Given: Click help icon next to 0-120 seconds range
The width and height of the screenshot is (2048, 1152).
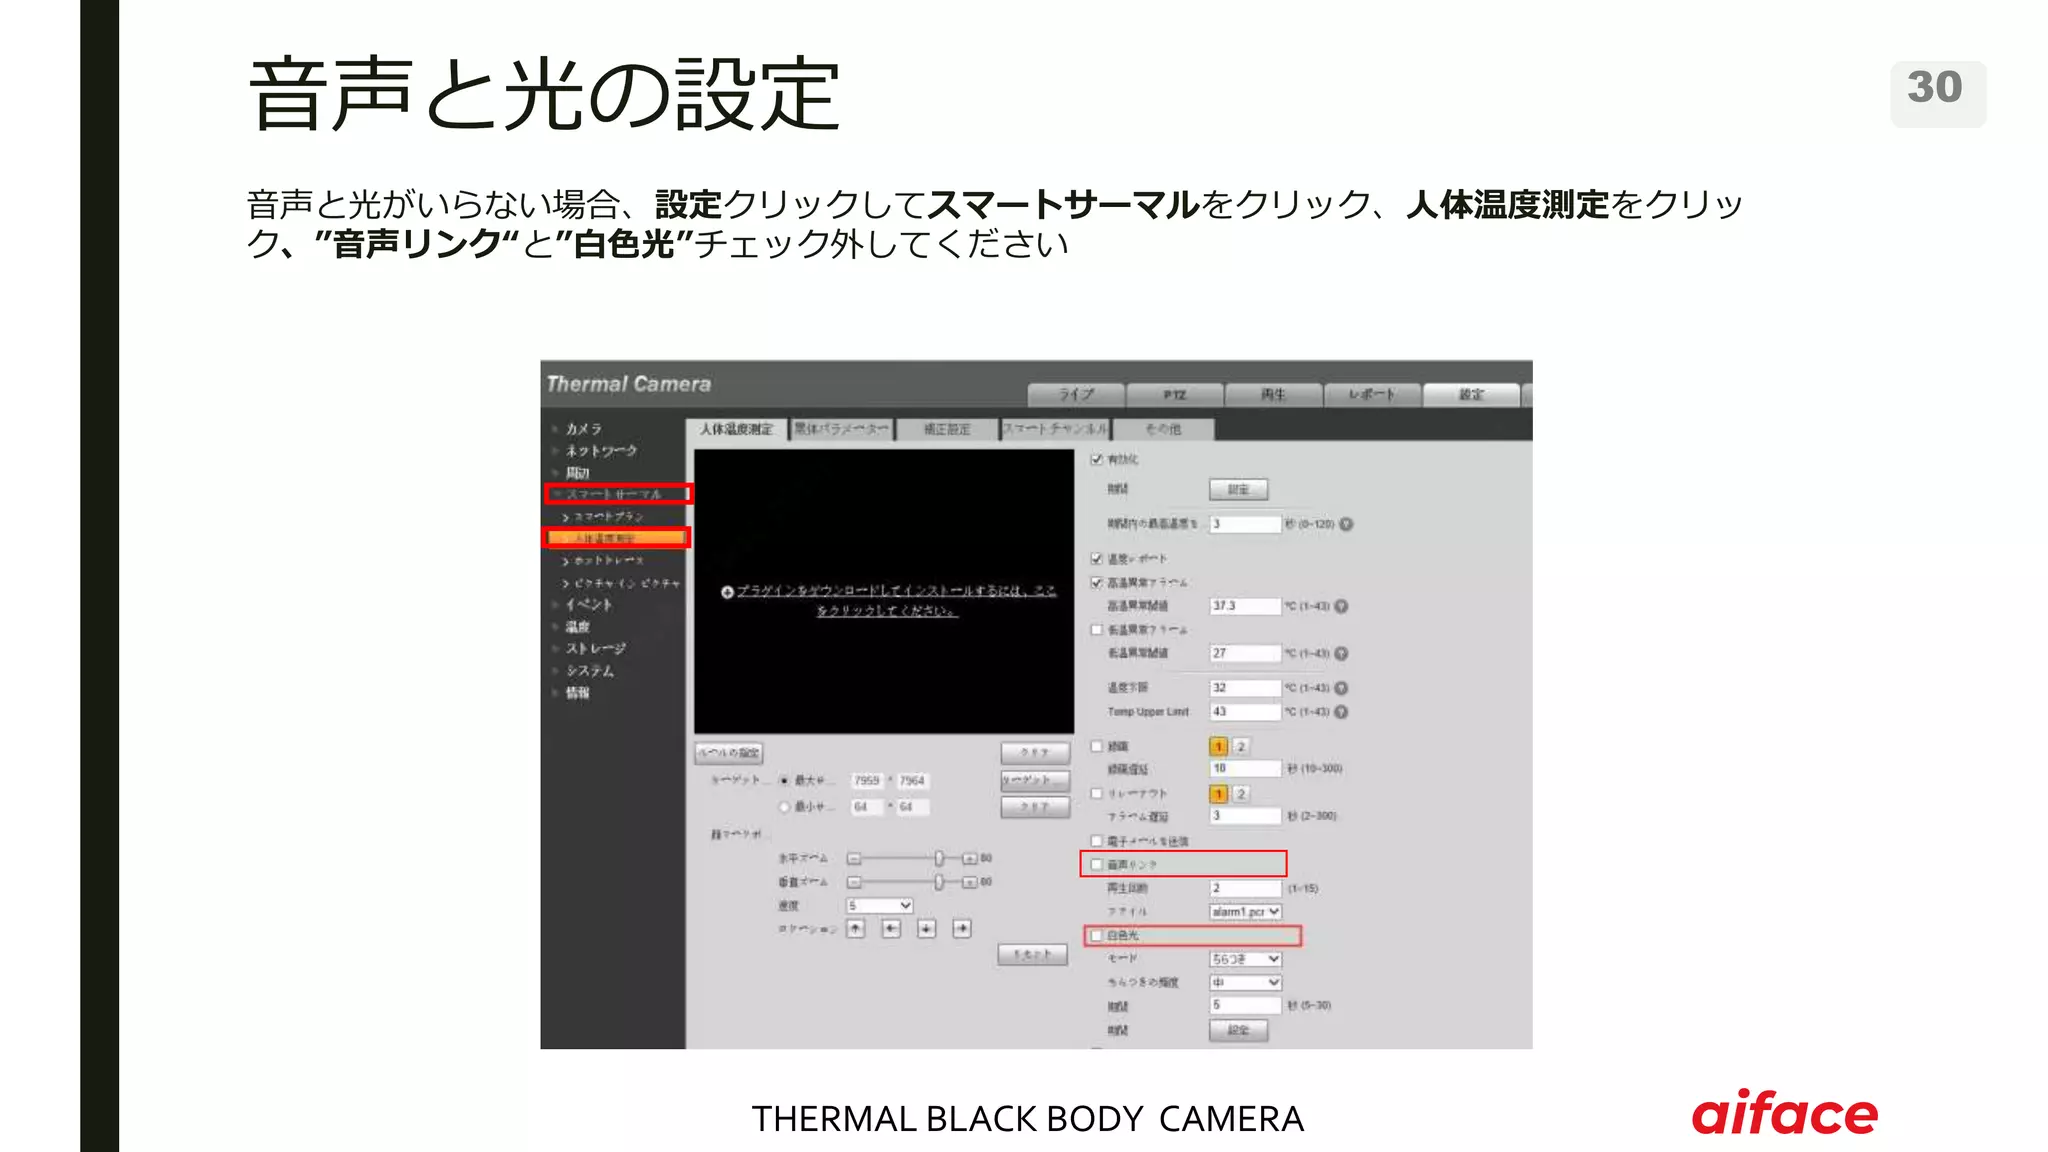Looking at the screenshot, I should click(1346, 524).
